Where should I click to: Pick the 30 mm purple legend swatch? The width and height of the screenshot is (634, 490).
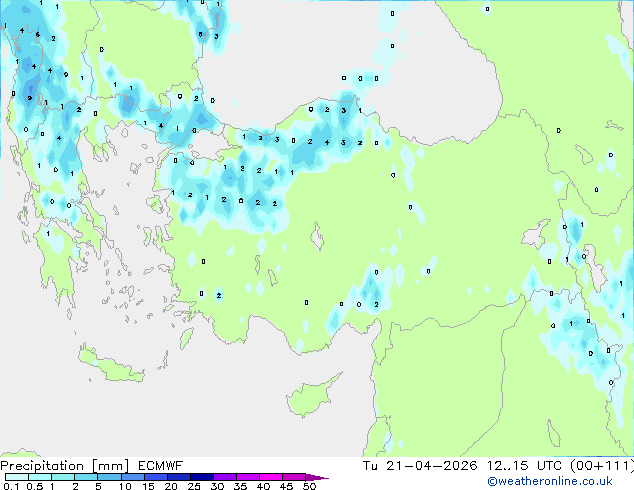[x=224, y=477]
